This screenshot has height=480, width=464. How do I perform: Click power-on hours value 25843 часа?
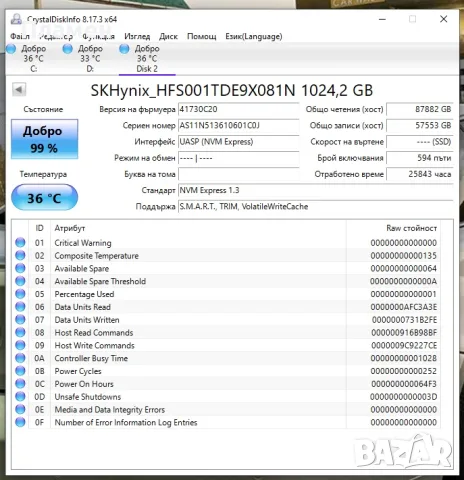coord(420,174)
